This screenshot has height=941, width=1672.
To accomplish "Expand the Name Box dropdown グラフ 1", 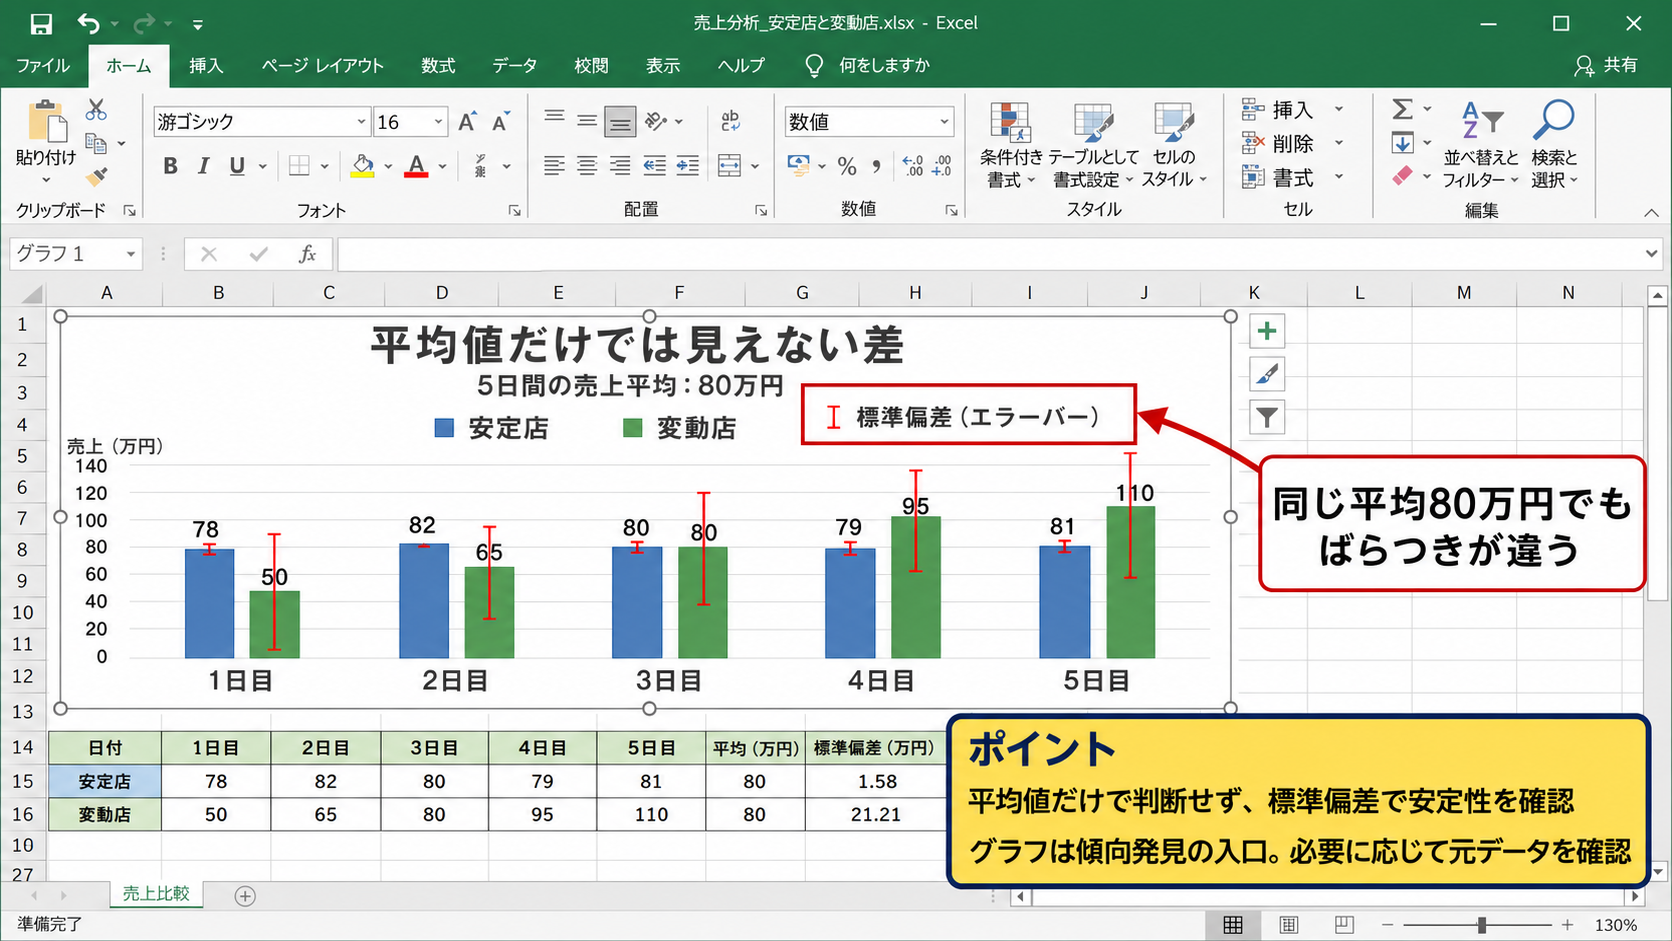I will click(130, 254).
